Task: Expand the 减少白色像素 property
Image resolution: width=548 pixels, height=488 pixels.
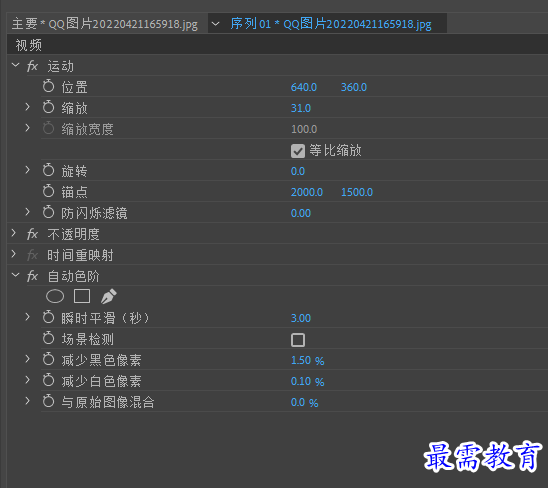Action: click(28, 380)
